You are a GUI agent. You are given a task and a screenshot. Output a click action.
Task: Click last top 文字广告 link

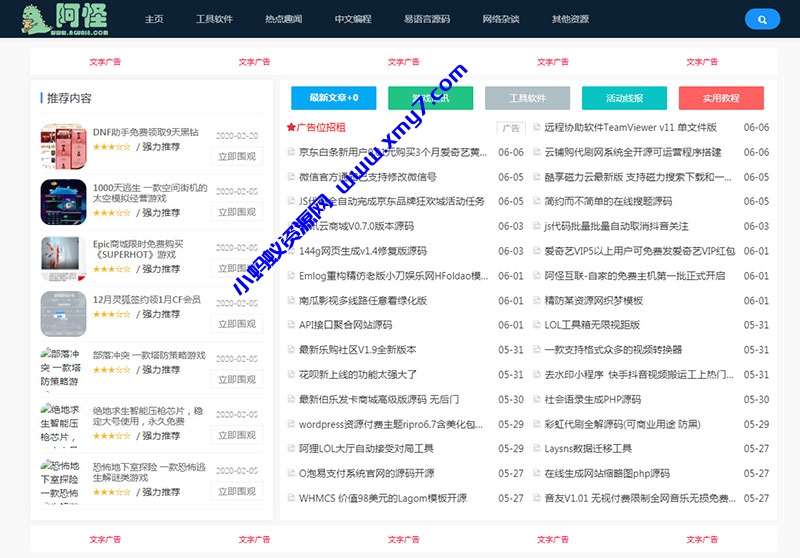[702, 62]
